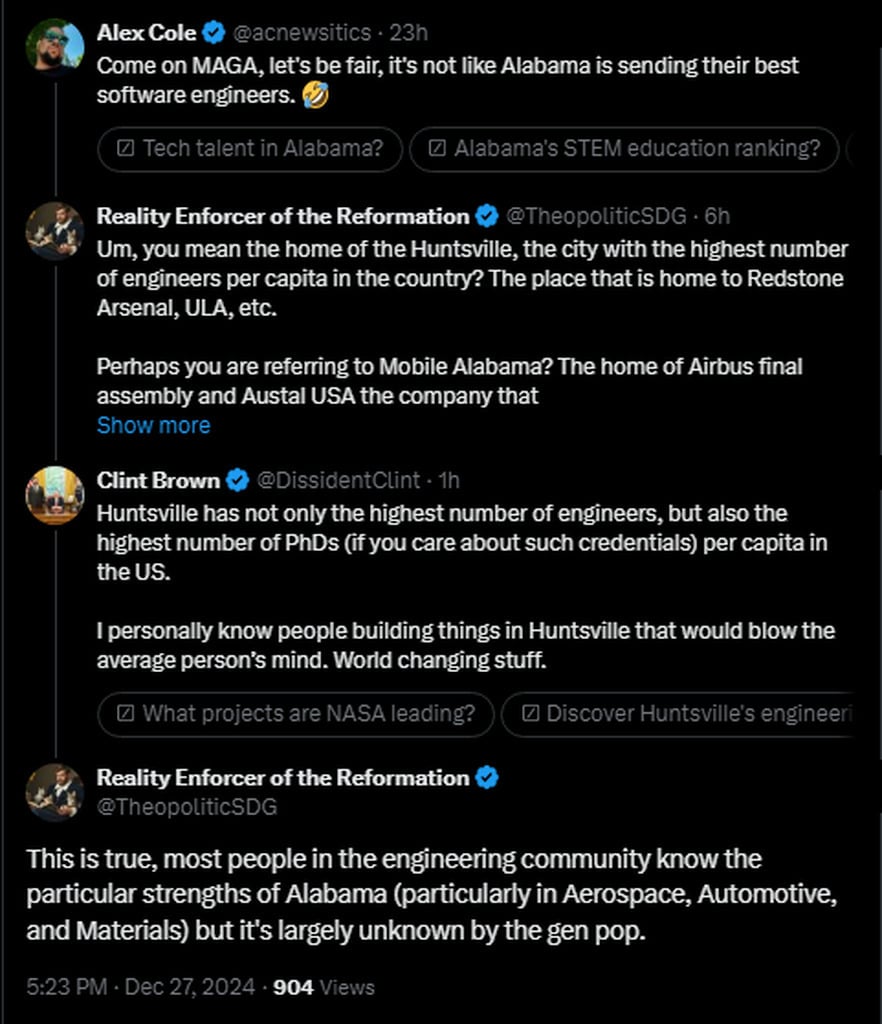Click Alex Cole's verified badge icon
The height and width of the screenshot is (1024, 882).
coord(214,33)
